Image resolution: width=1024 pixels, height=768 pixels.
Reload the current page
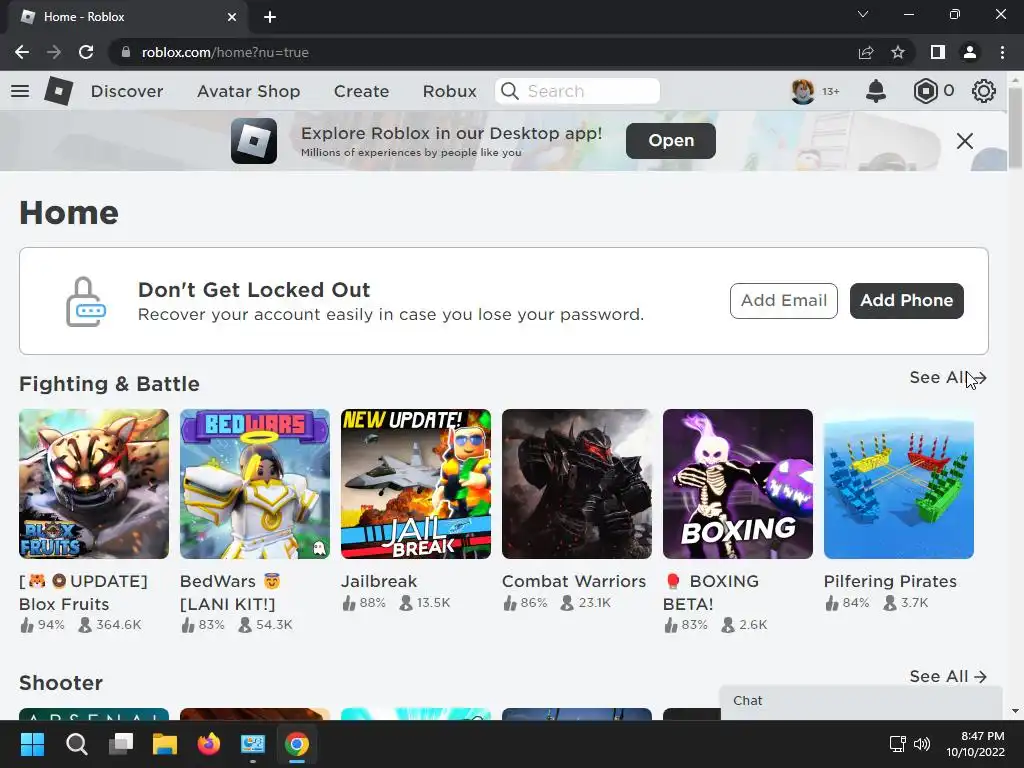[86, 52]
